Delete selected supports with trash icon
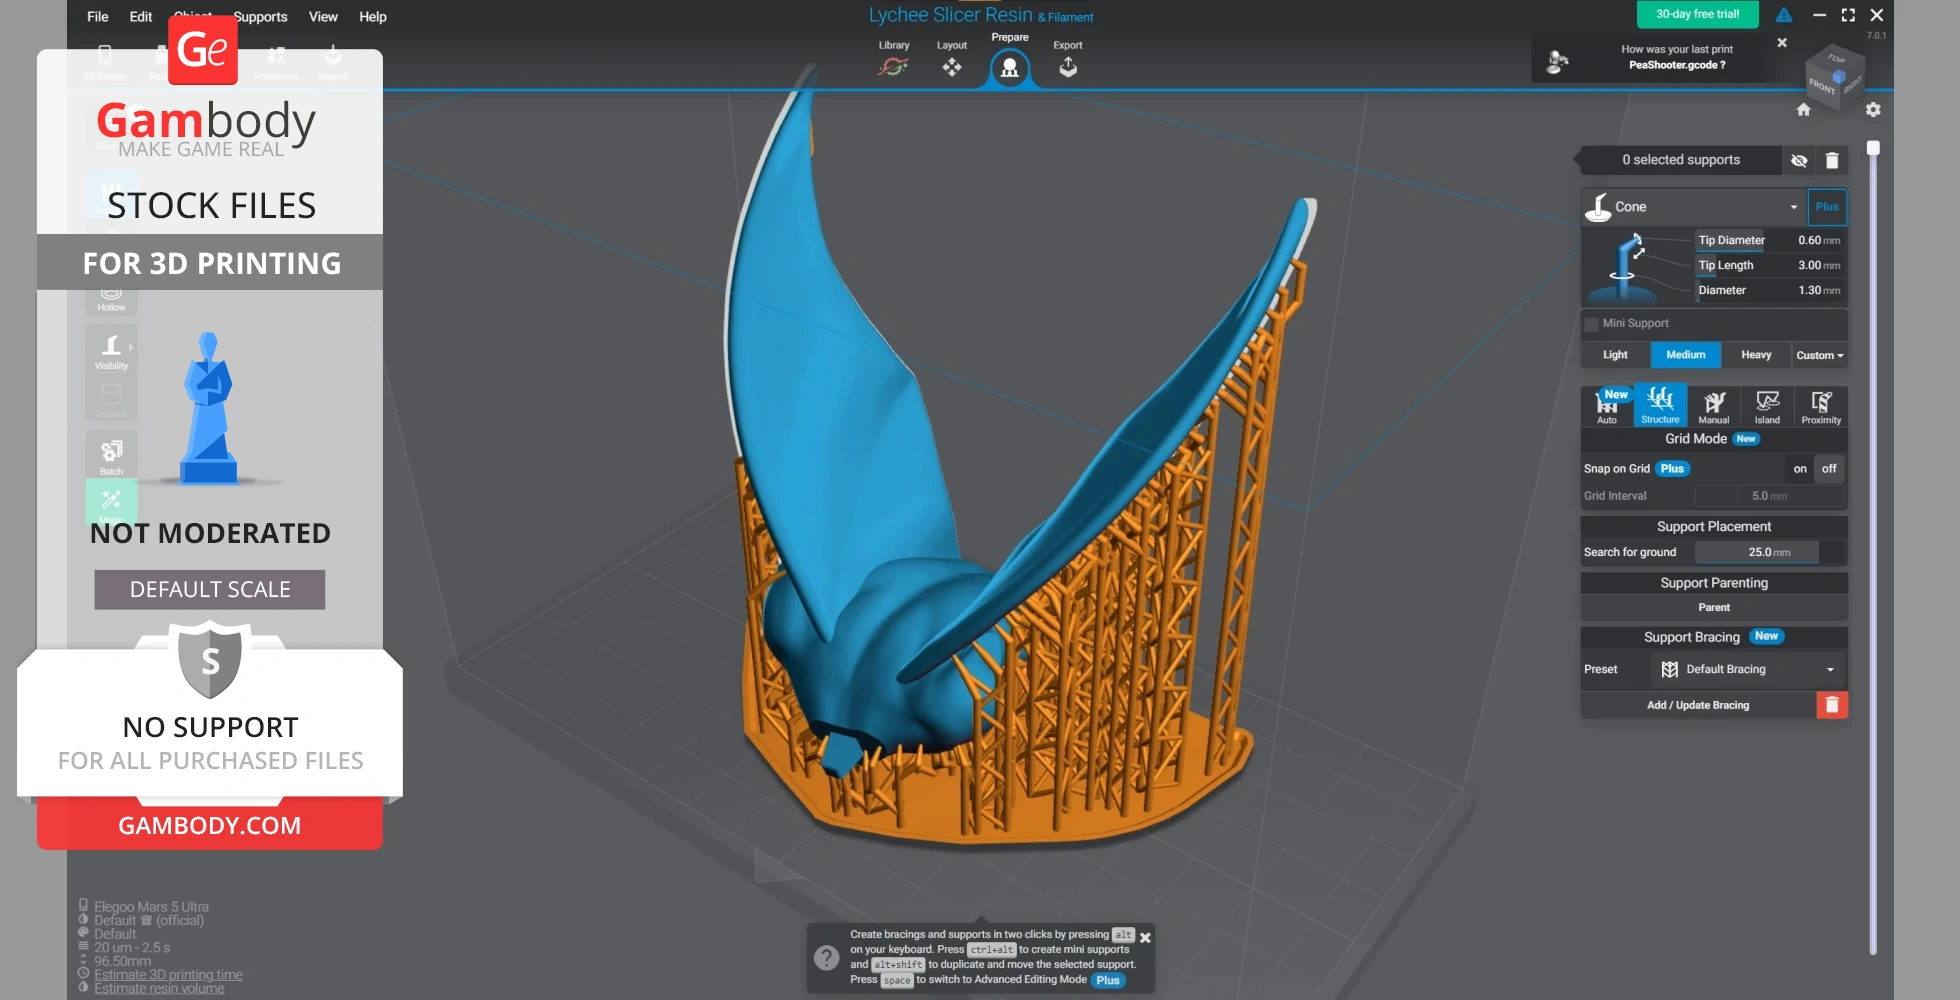This screenshot has width=1960, height=1000. point(1832,160)
